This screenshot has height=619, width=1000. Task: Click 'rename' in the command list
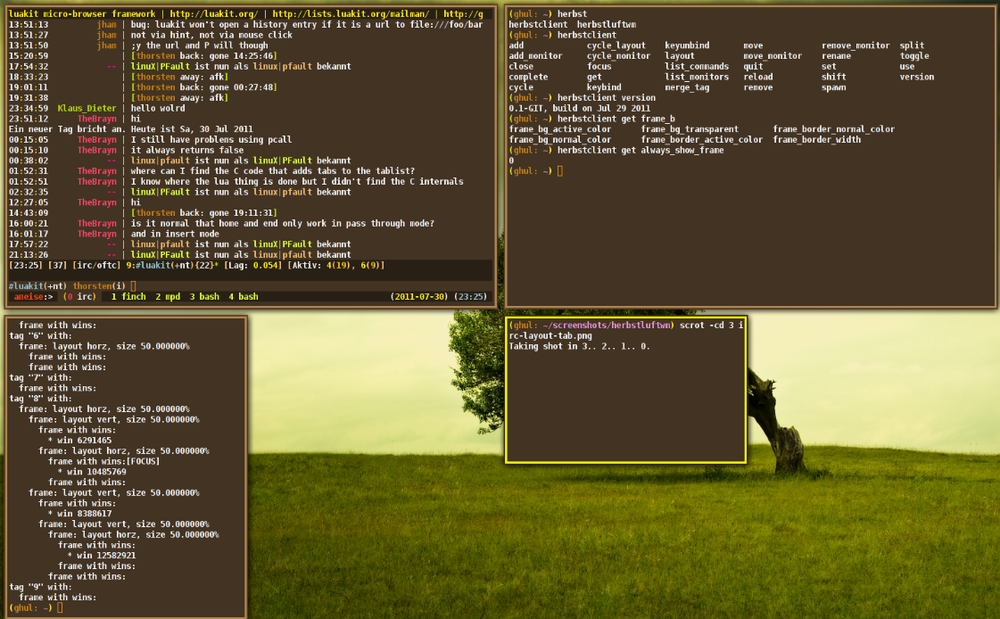(836, 56)
